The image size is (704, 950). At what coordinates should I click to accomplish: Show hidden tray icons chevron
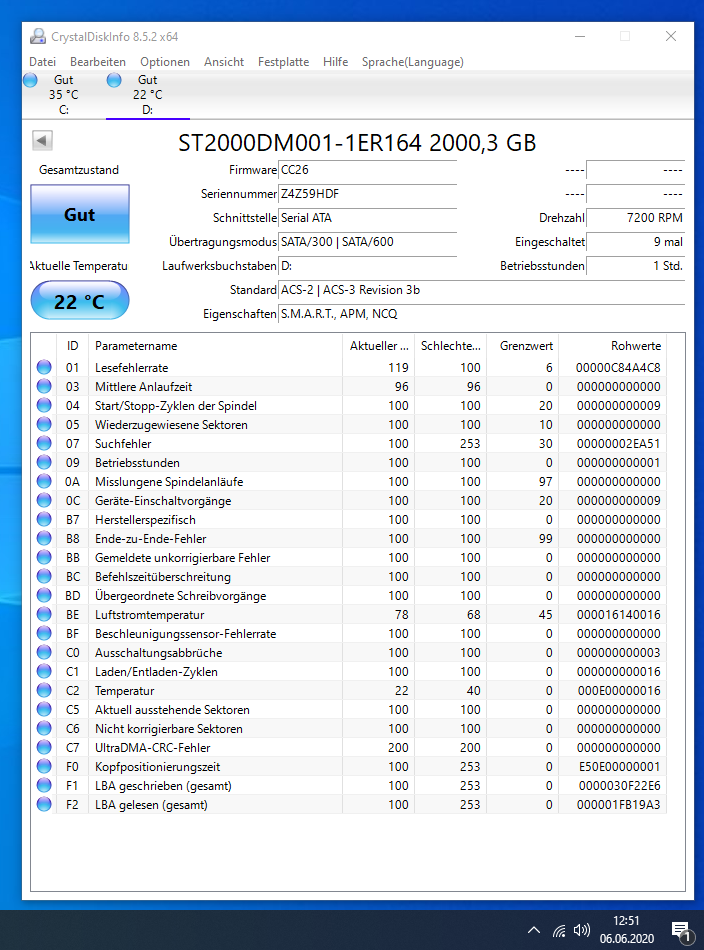534,930
